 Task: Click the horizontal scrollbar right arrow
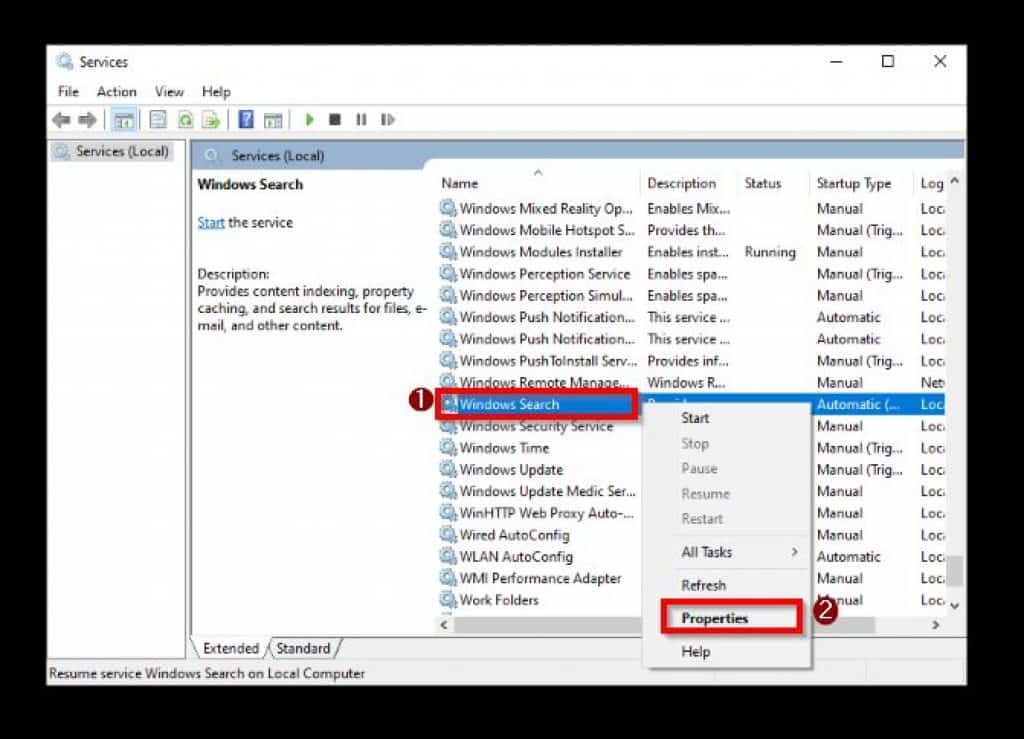pyautogui.click(x=936, y=625)
